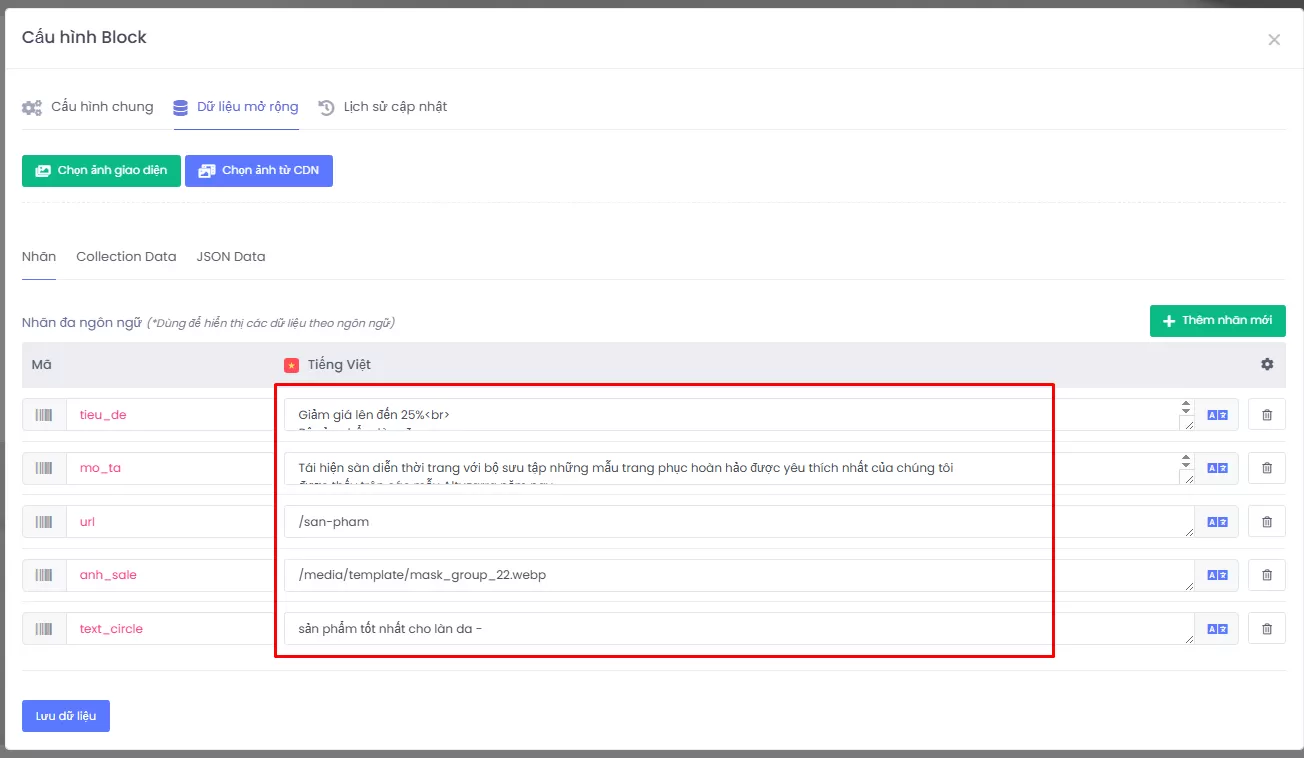Click the tieu_de text scroll stepper

[1186, 407]
